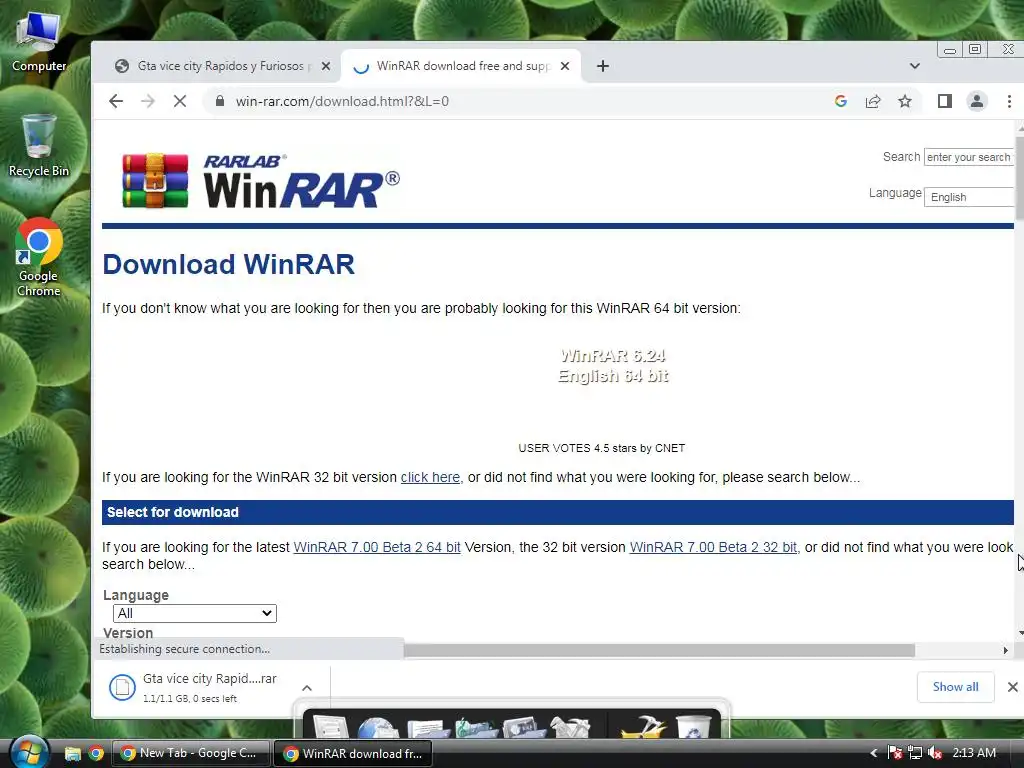The width and height of the screenshot is (1024, 768).
Task: Switch to Gta vice city Rapidos tab
Action: (222, 66)
